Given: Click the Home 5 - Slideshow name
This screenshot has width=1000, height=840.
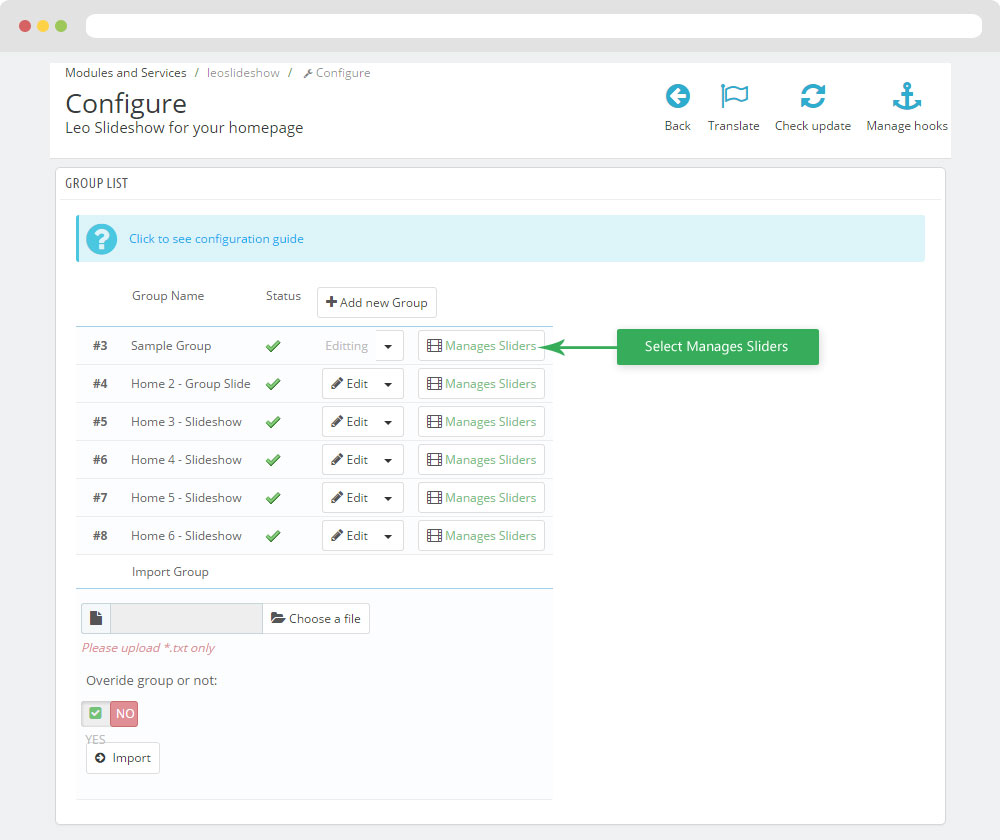Looking at the screenshot, I should click(186, 497).
